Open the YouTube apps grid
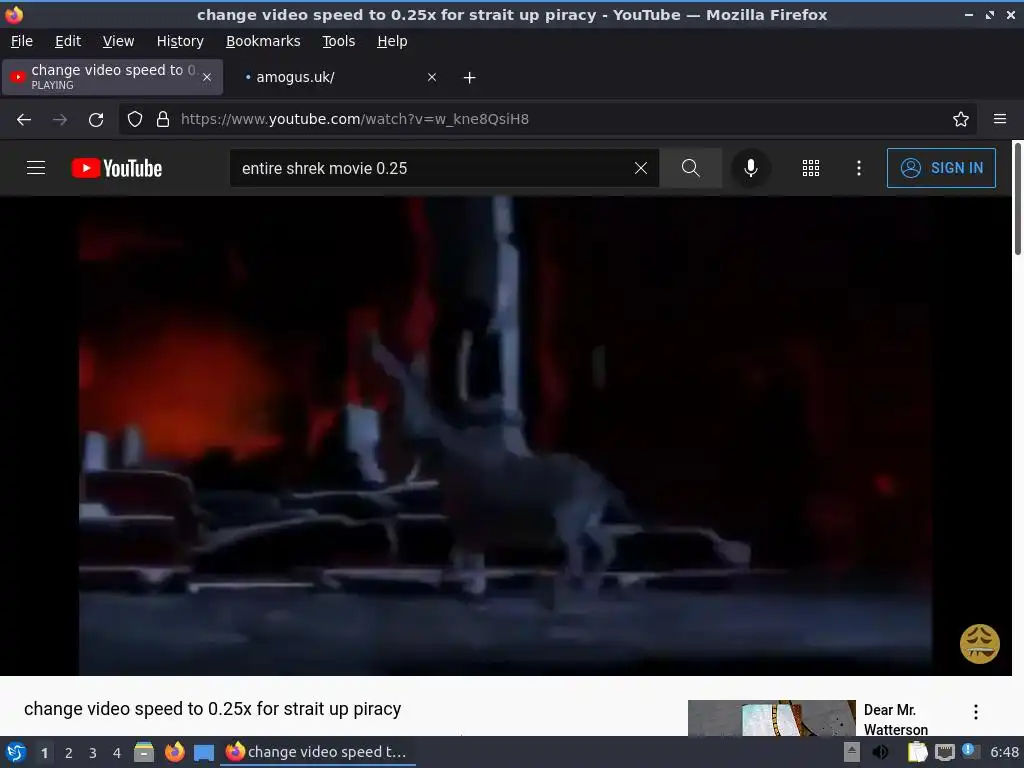The image size is (1024, 768). coord(810,168)
